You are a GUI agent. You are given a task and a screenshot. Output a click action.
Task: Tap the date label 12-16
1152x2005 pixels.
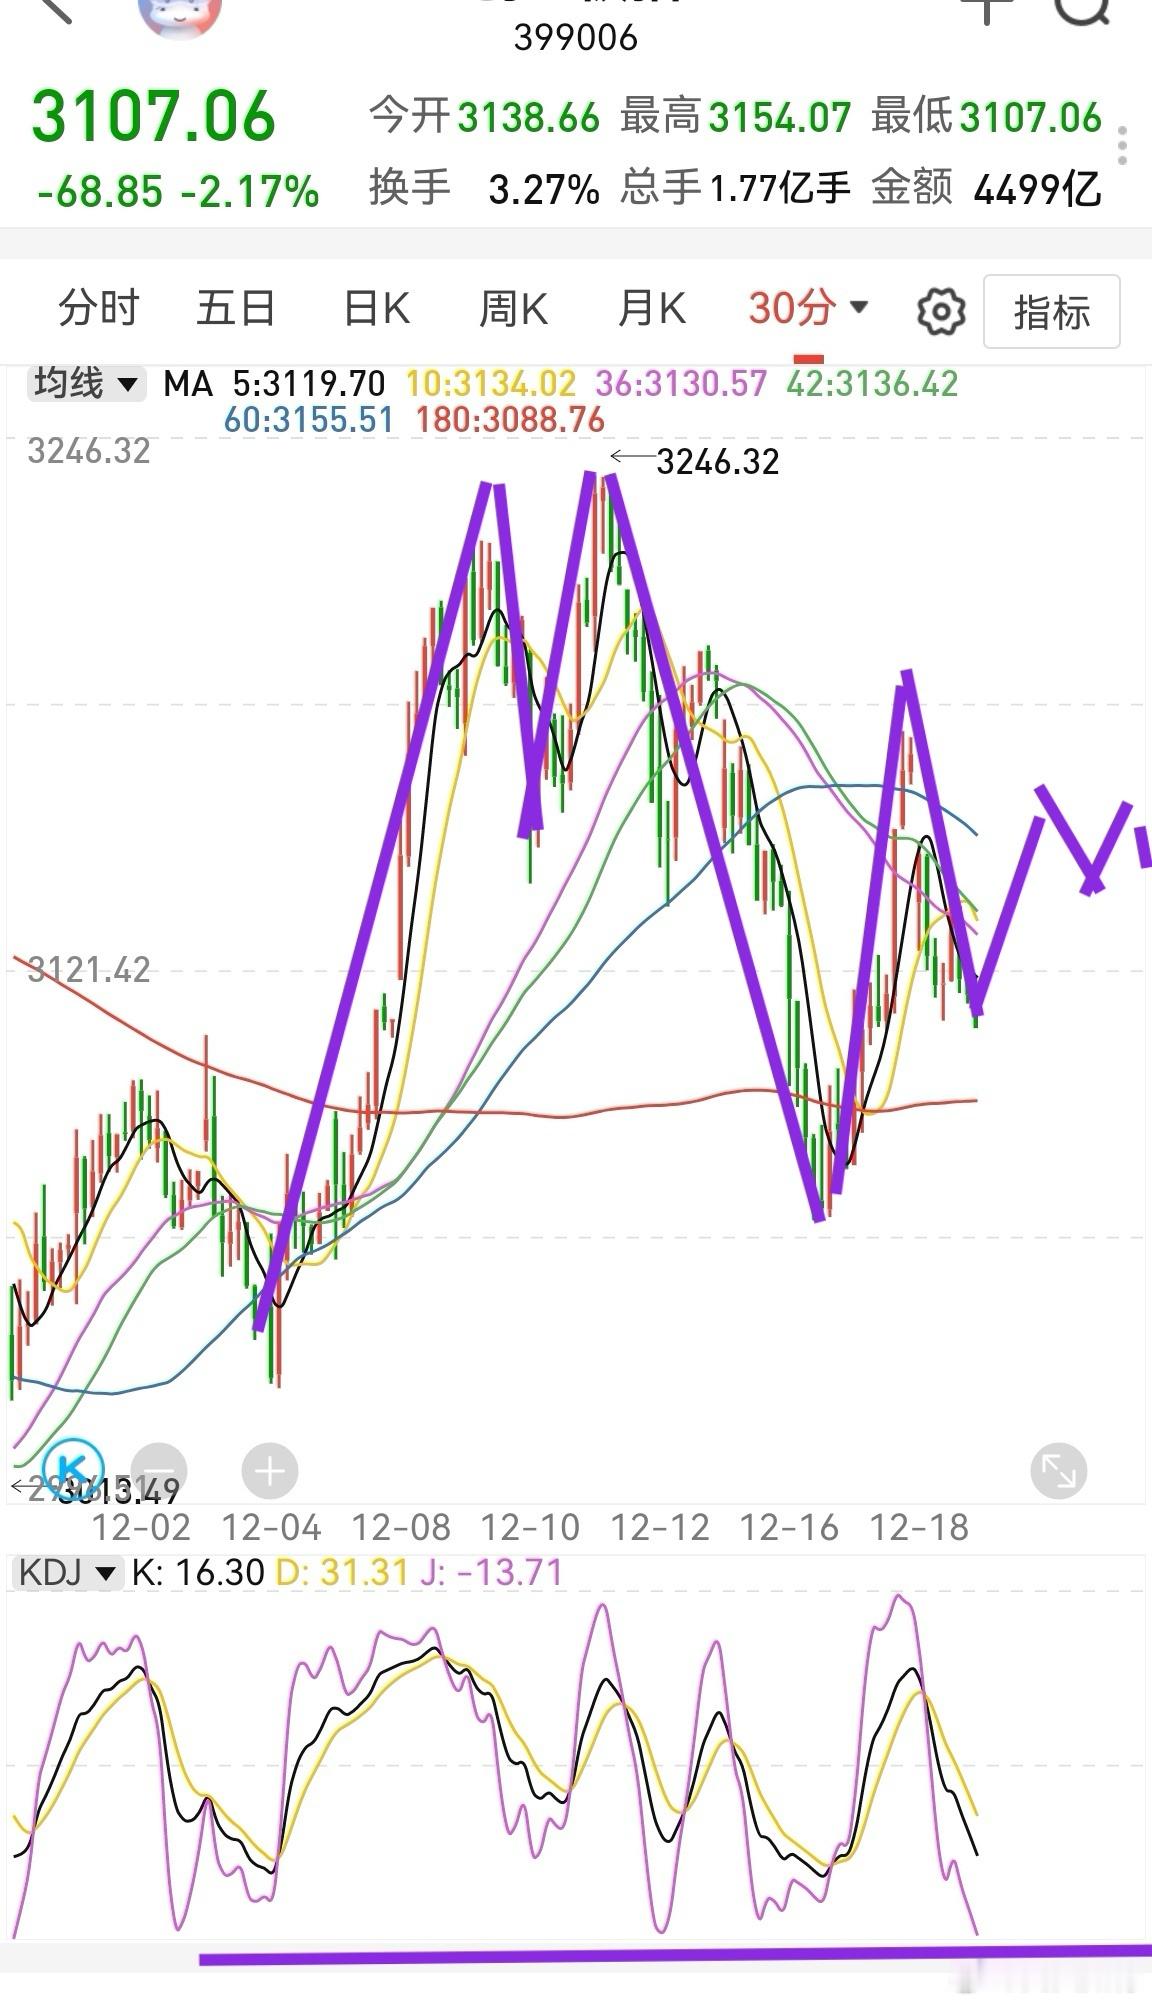[x=789, y=1527]
